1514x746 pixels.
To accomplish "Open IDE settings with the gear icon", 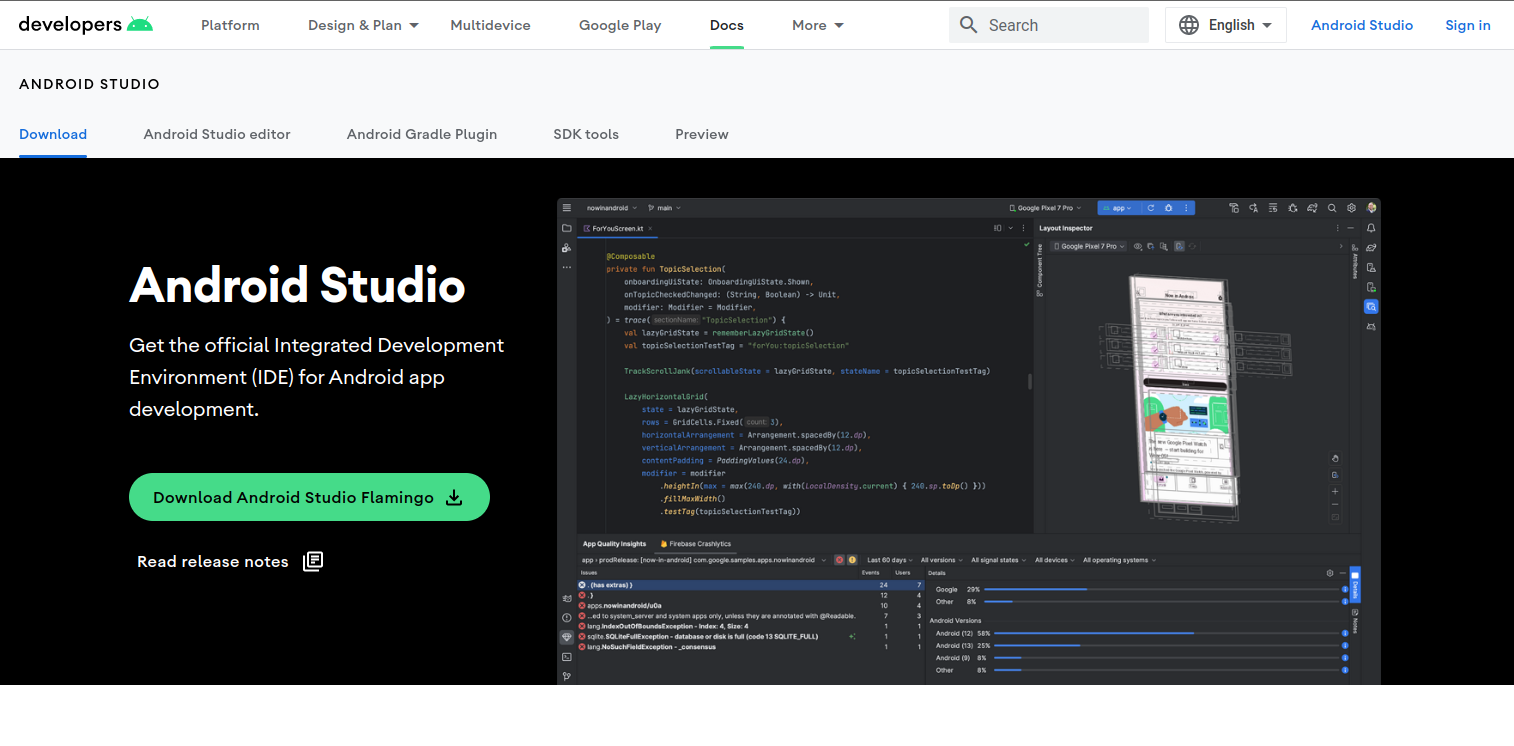I will (1352, 208).
